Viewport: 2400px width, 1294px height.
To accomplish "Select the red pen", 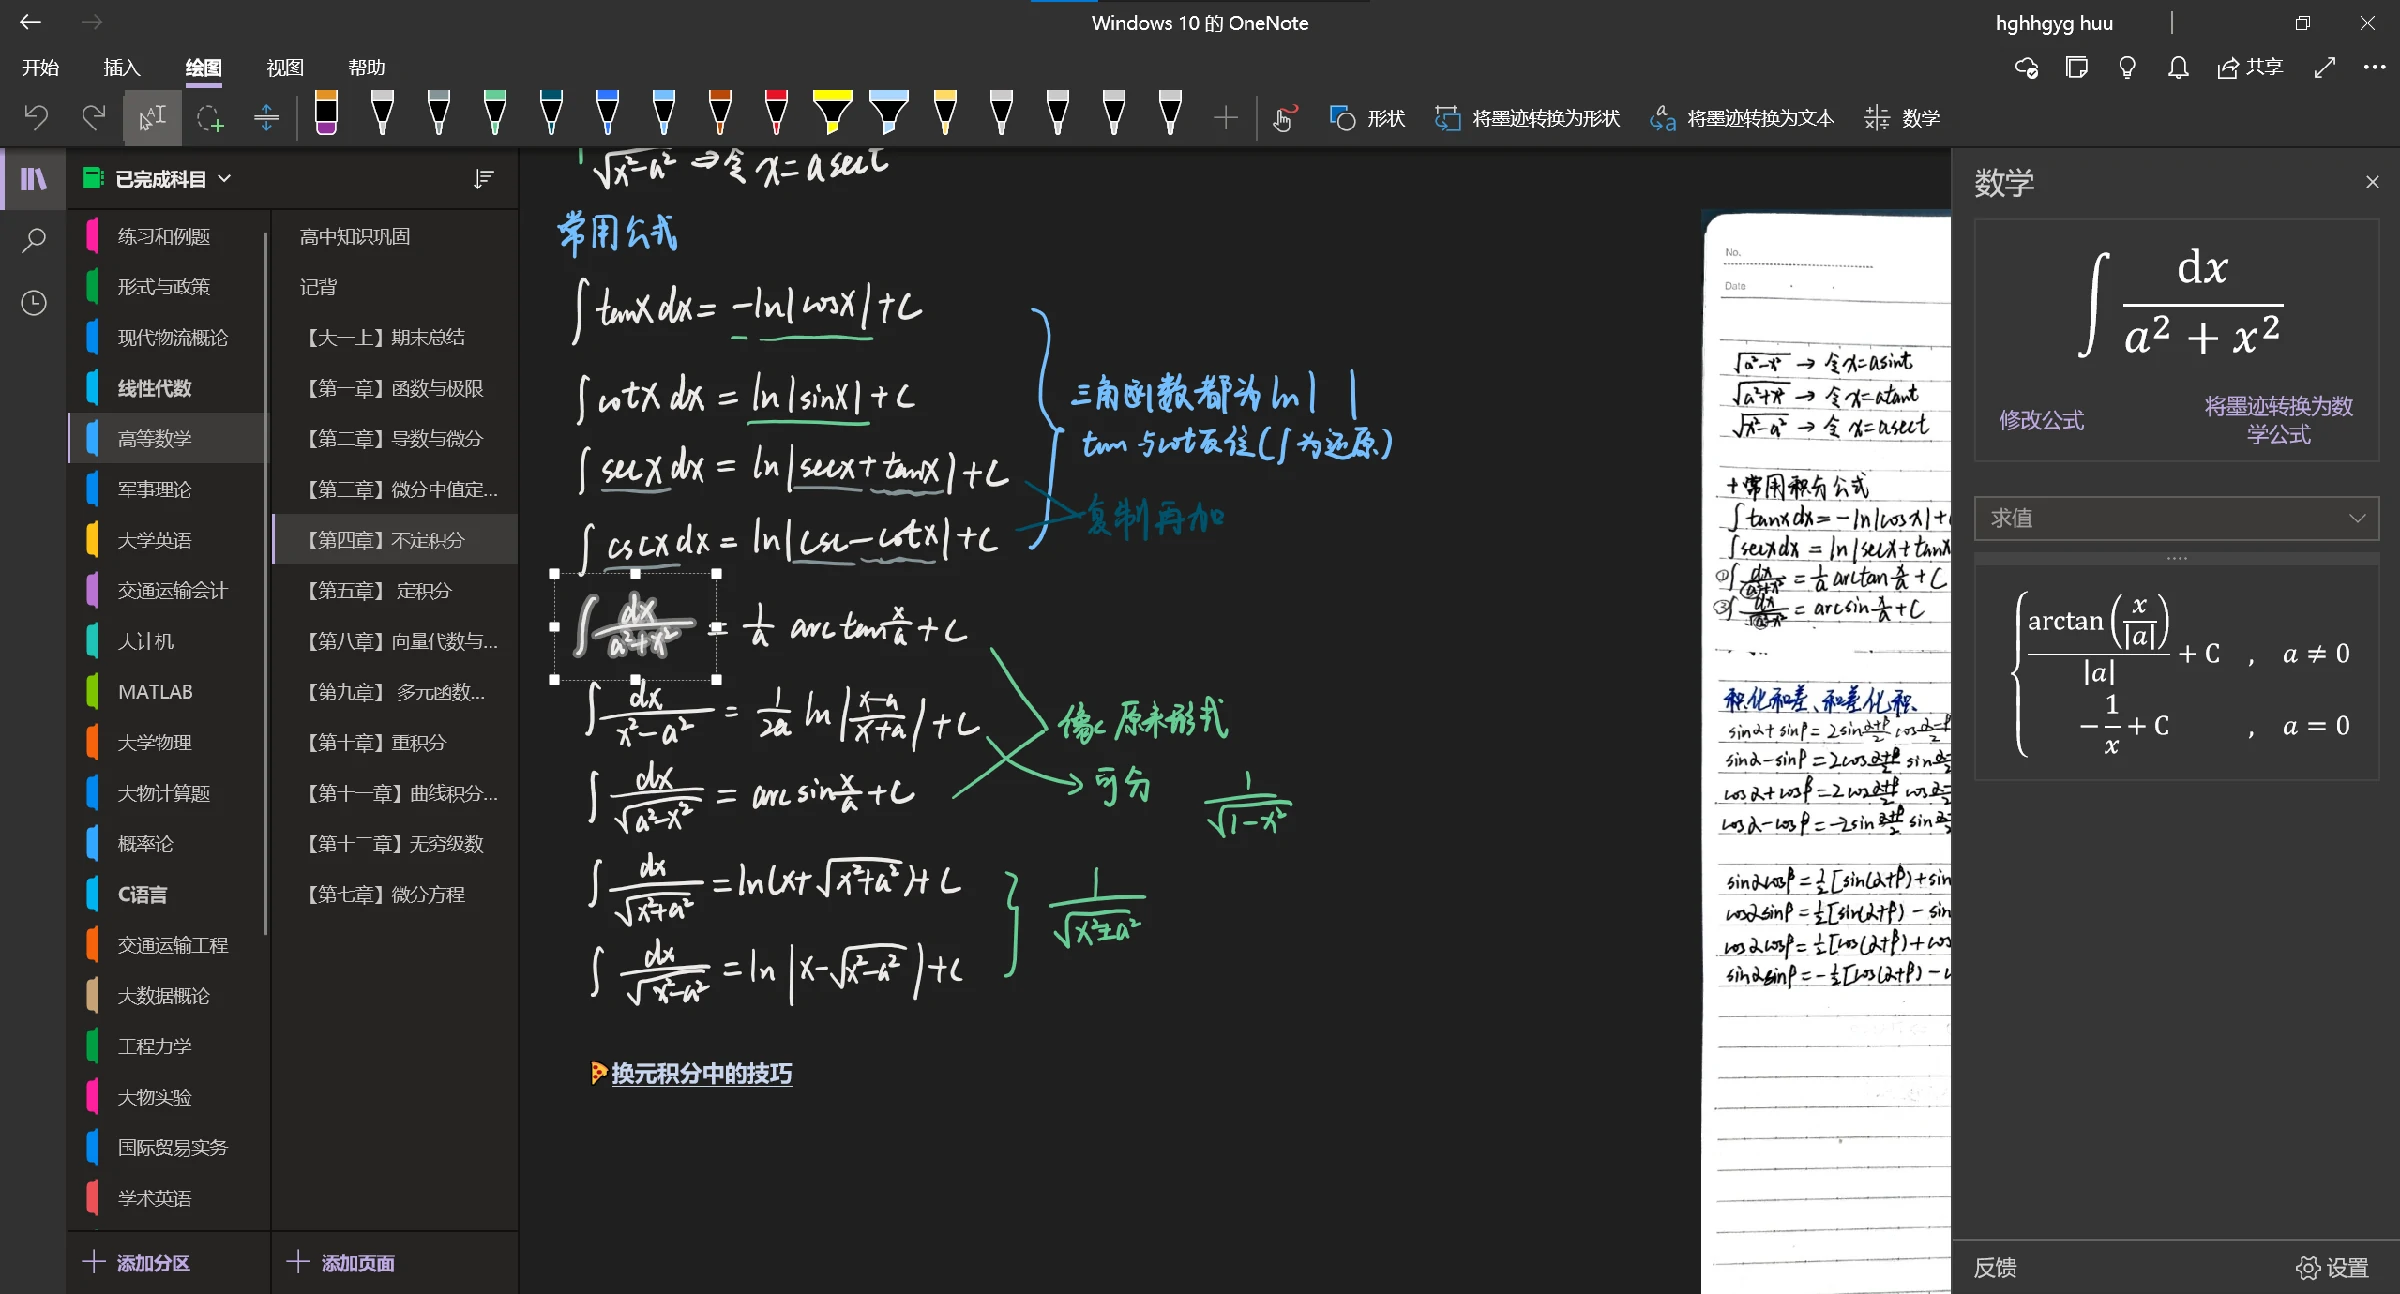I will 776,113.
